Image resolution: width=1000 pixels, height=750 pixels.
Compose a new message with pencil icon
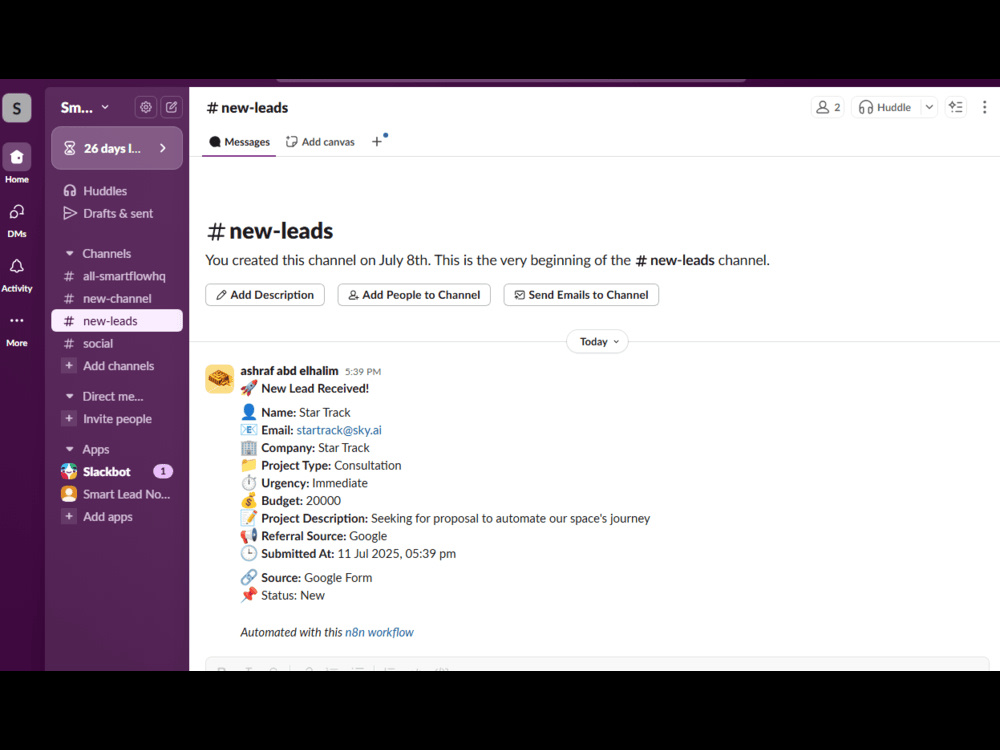pos(172,107)
